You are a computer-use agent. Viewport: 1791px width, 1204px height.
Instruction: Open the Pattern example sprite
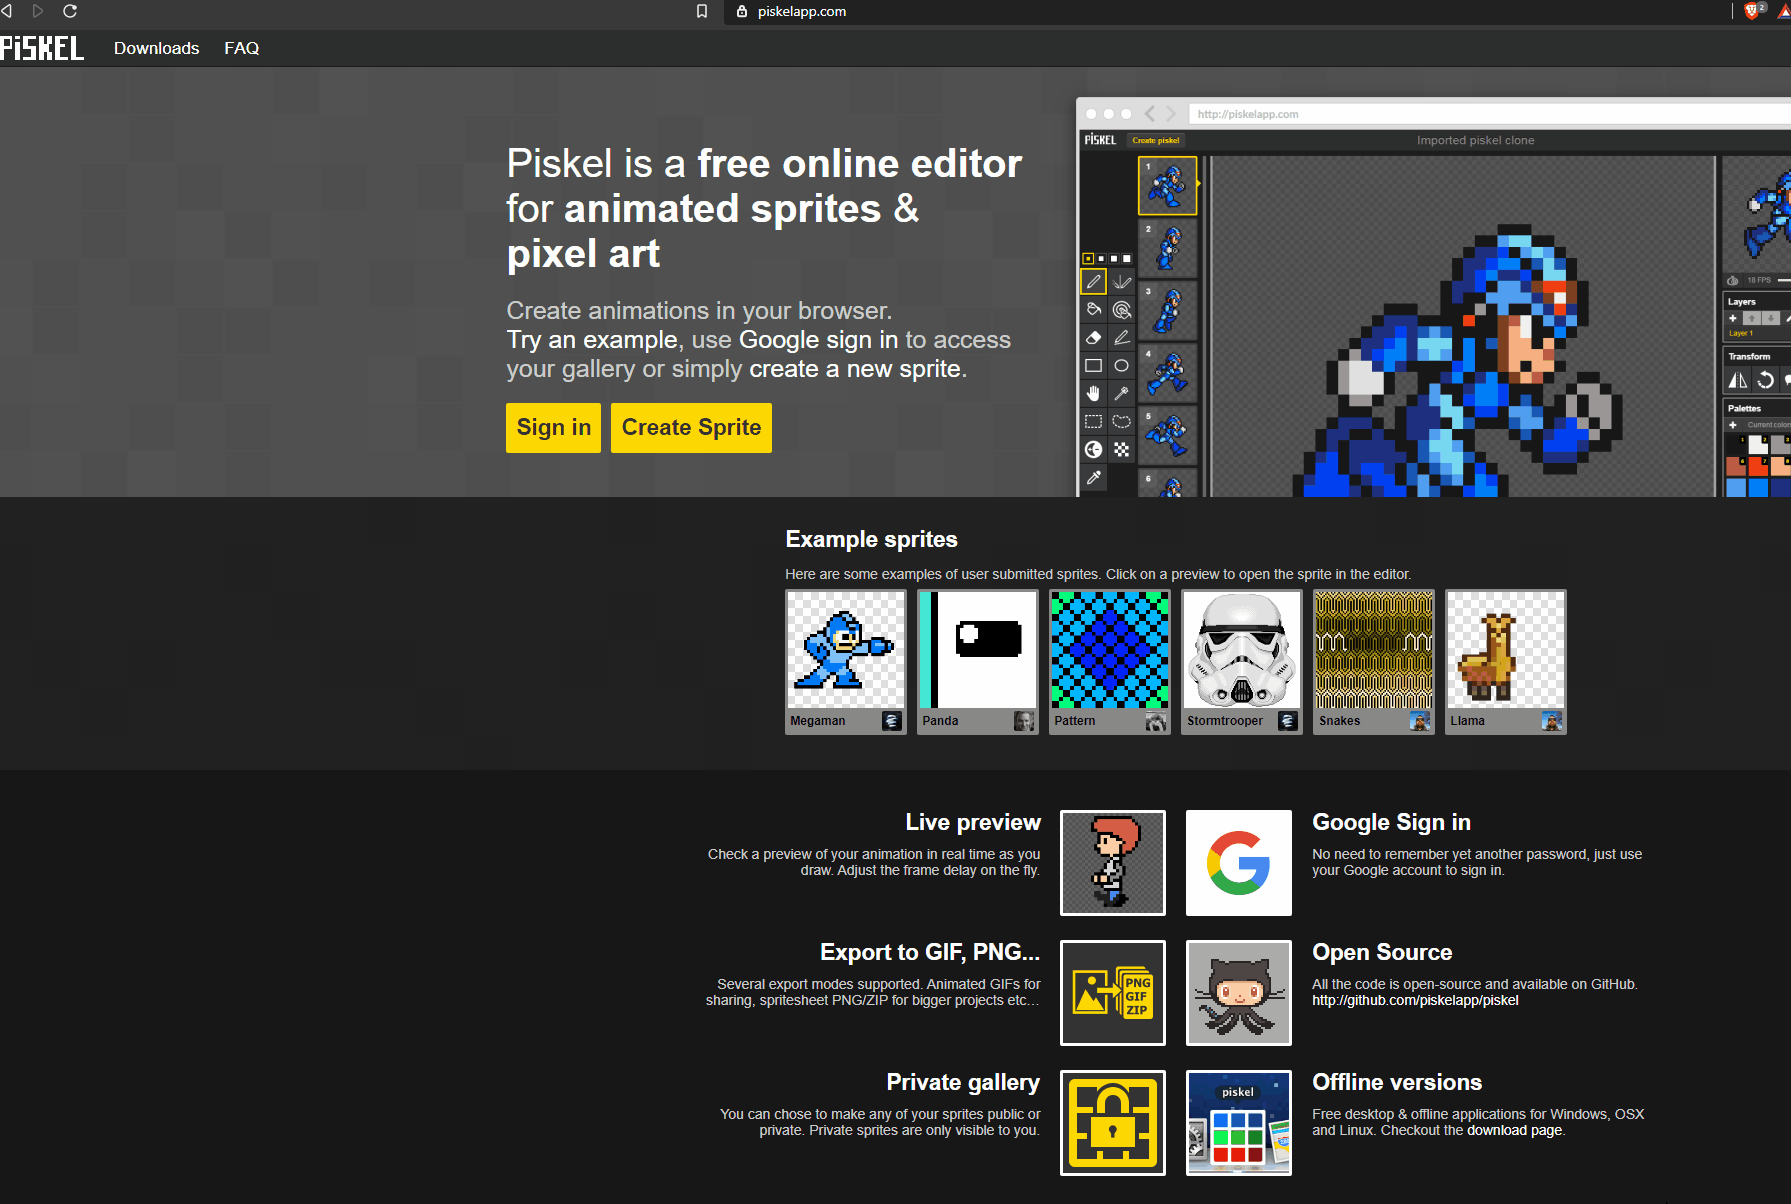point(1110,662)
